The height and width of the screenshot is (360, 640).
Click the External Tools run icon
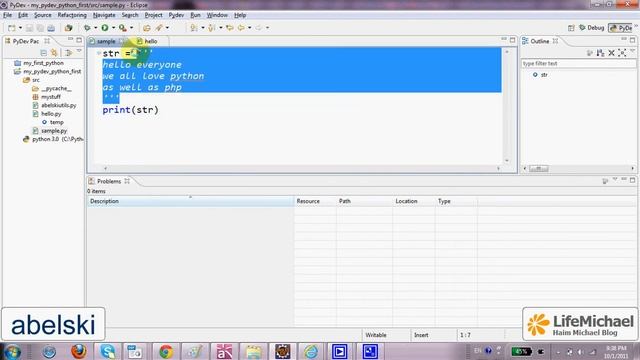tap(122, 28)
